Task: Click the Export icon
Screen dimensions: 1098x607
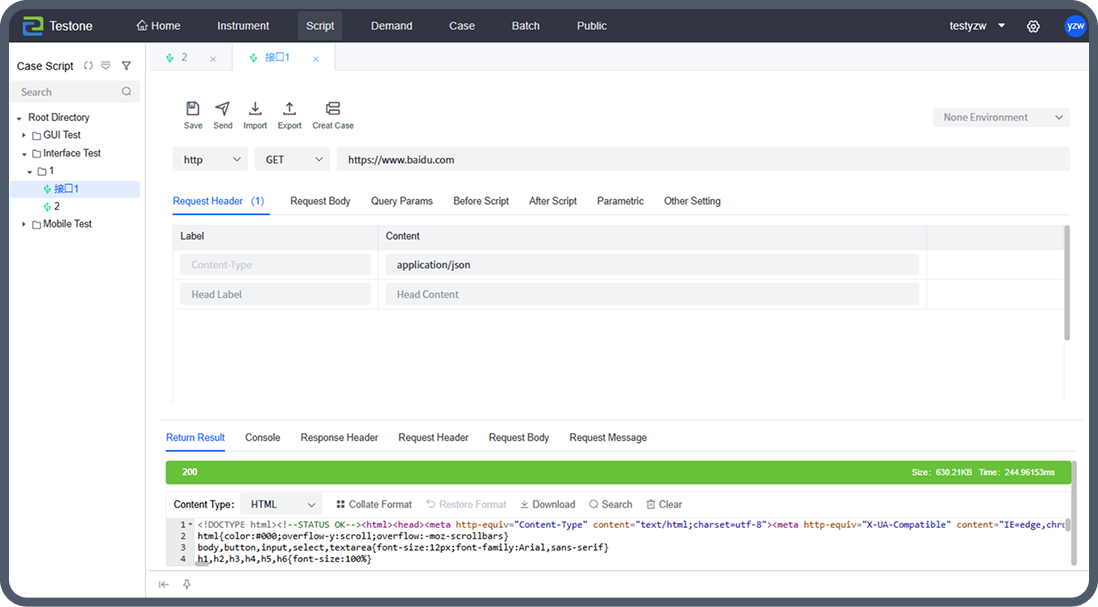Action: [289, 109]
